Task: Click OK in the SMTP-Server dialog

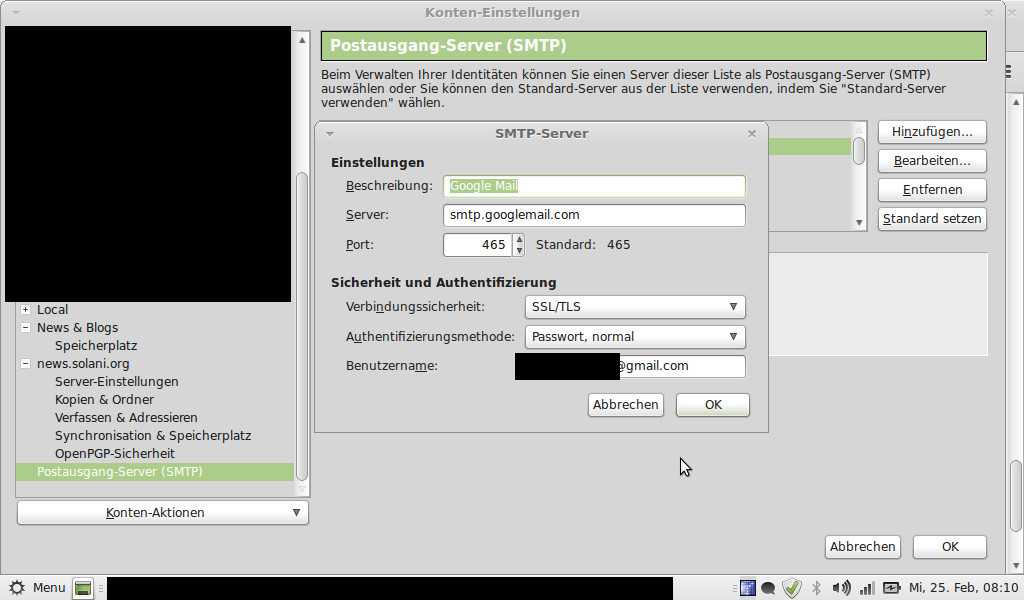Action: (x=712, y=405)
